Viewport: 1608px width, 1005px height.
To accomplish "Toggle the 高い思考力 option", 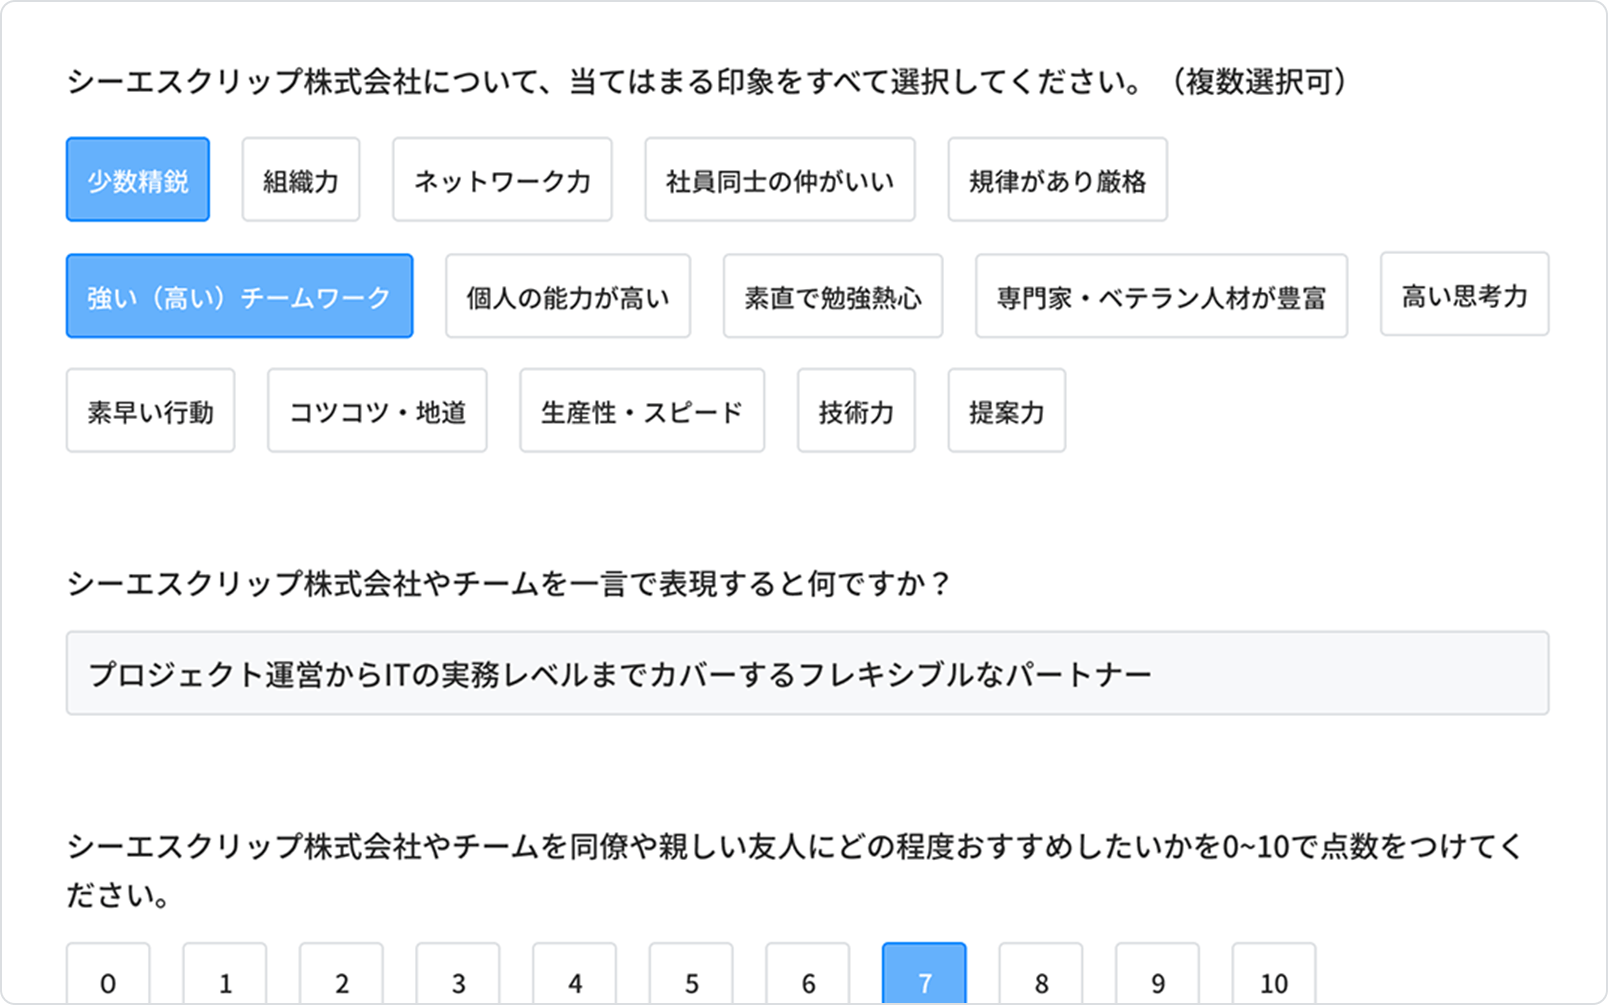I will tap(1465, 294).
